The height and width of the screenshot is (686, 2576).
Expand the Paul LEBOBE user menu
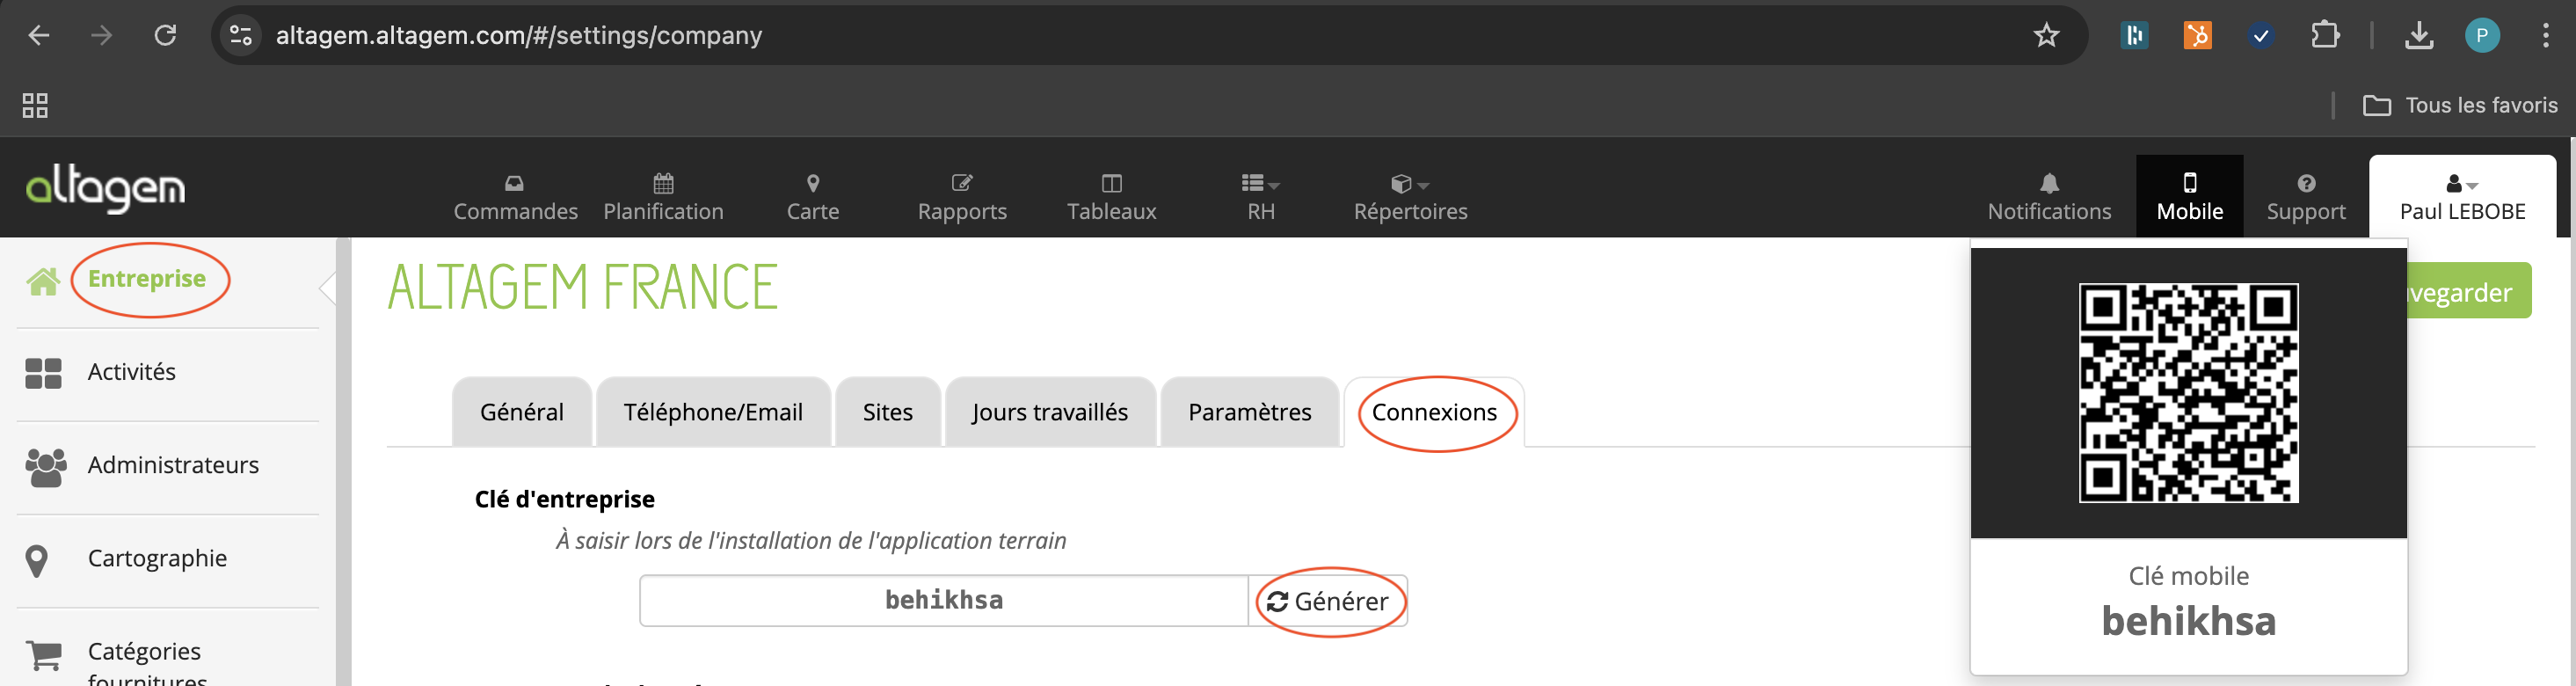click(2461, 197)
